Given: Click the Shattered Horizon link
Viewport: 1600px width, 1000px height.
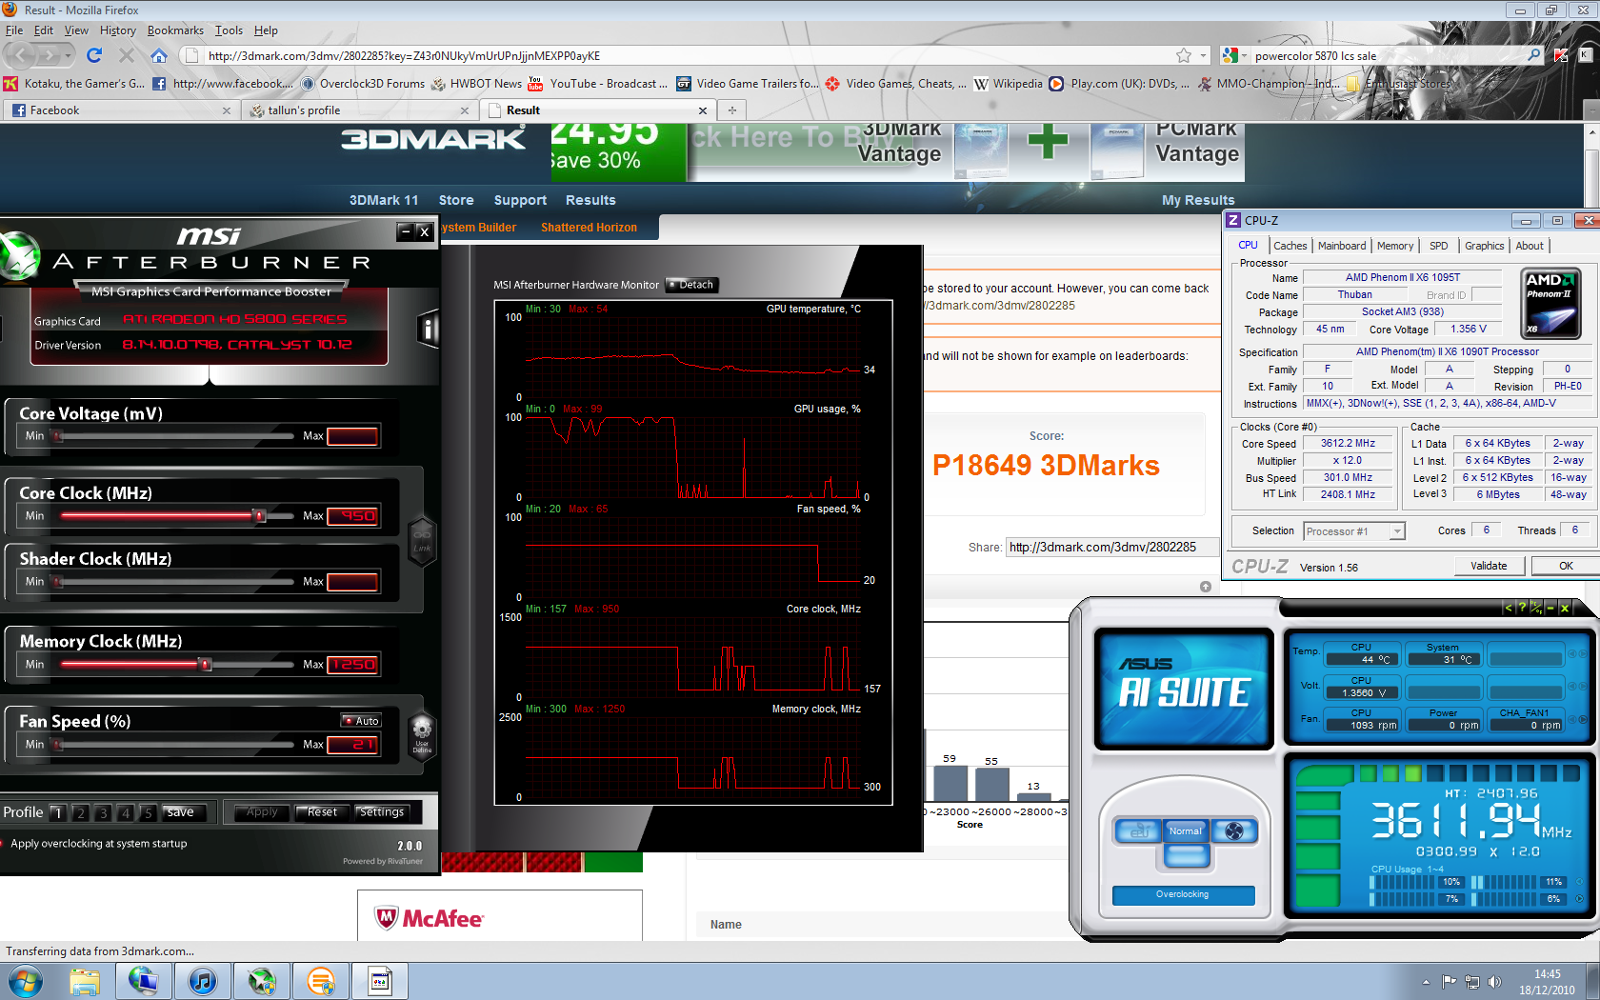Looking at the screenshot, I should (589, 228).
